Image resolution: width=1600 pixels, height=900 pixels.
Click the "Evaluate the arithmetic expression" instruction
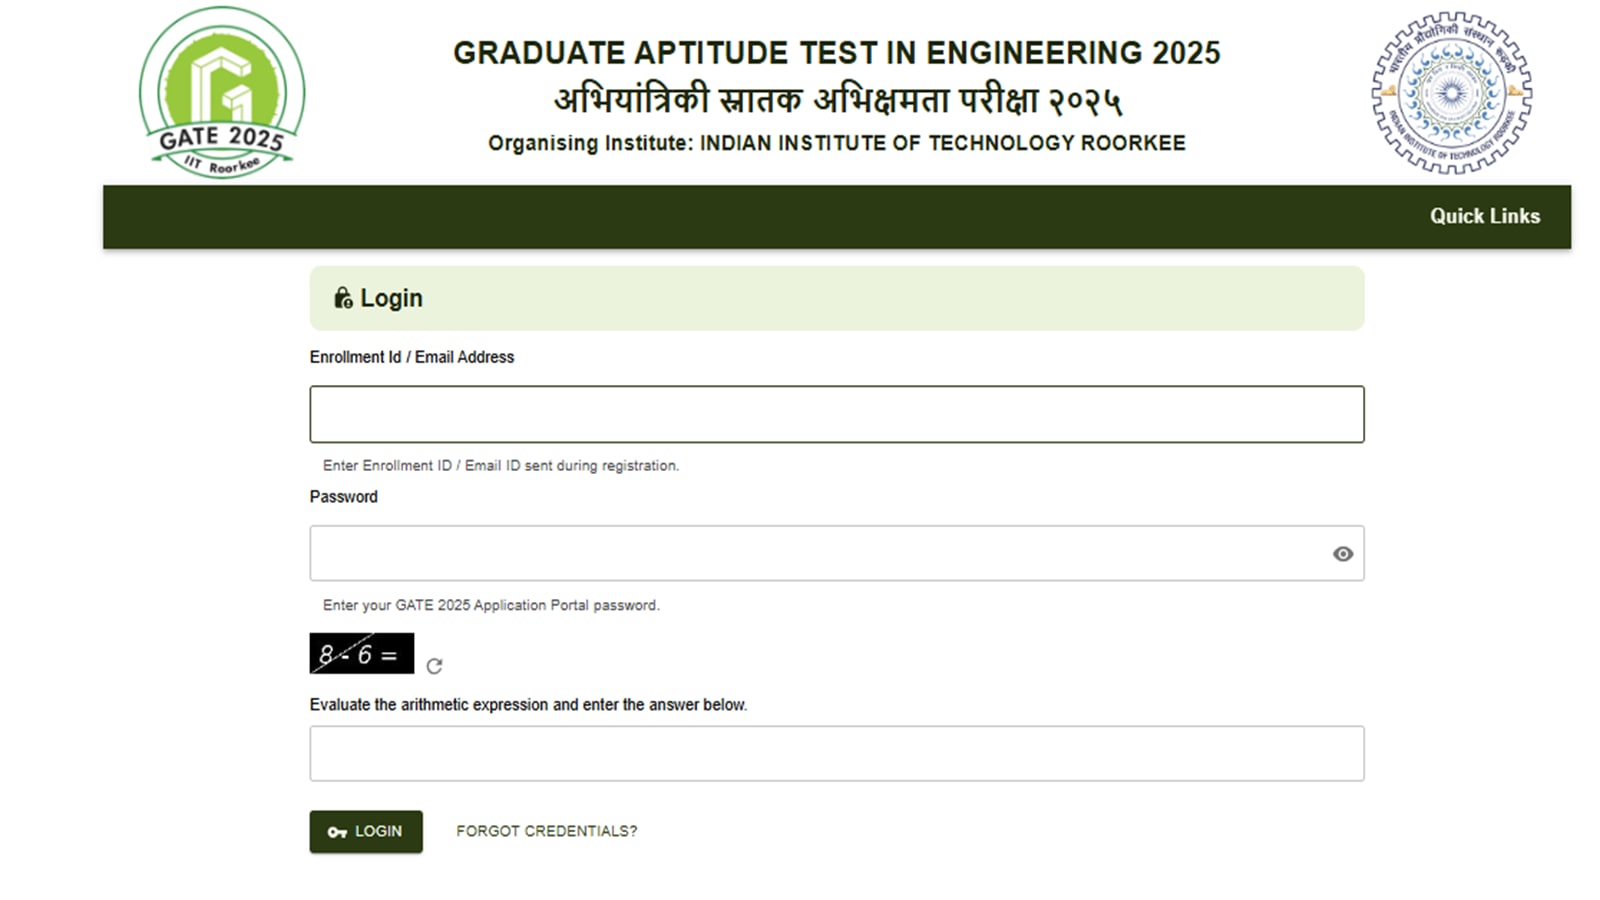(x=528, y=705)
